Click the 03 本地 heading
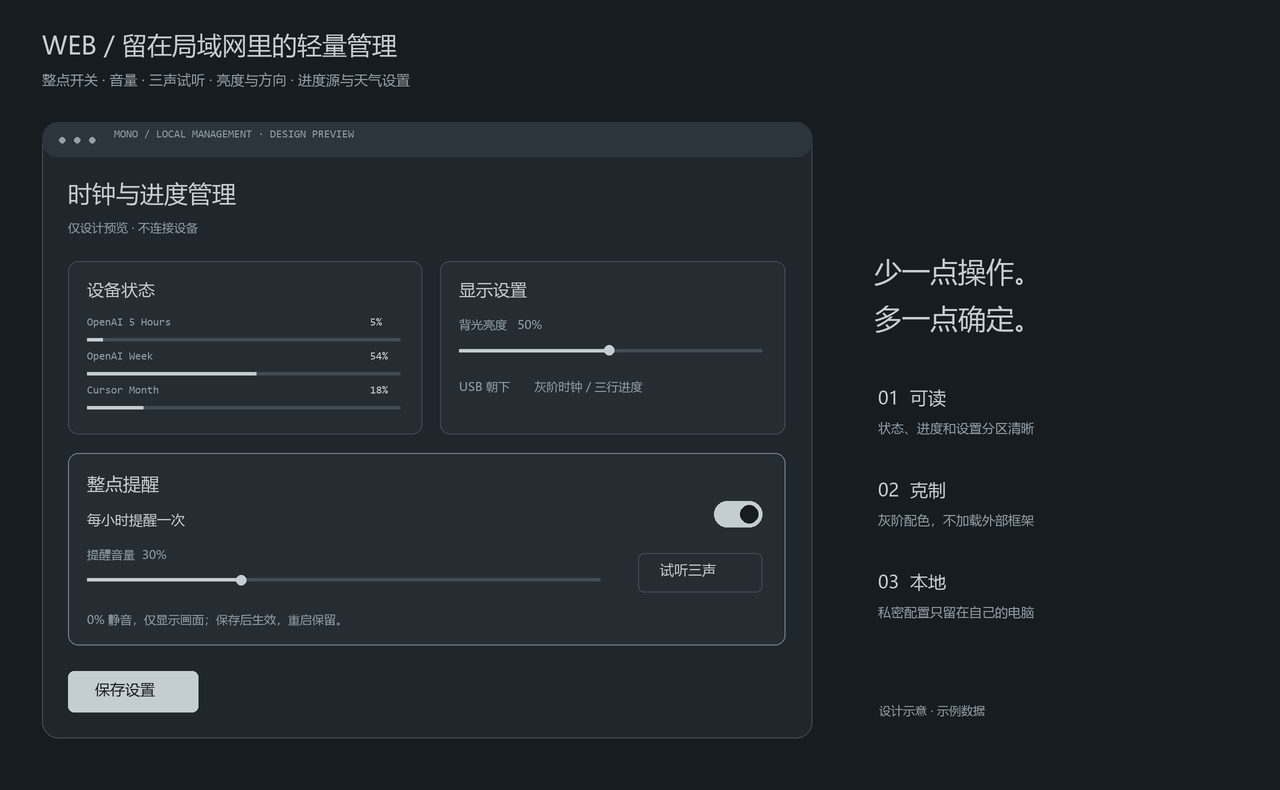The height and width of the screenshot is (790, 1280). coord(912,582)
